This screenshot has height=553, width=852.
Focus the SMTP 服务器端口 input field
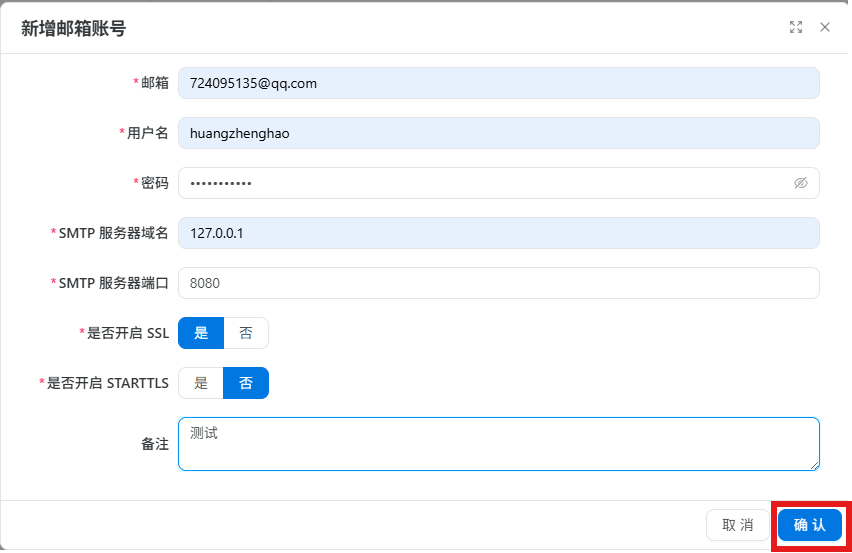click(x=498, y=283)
